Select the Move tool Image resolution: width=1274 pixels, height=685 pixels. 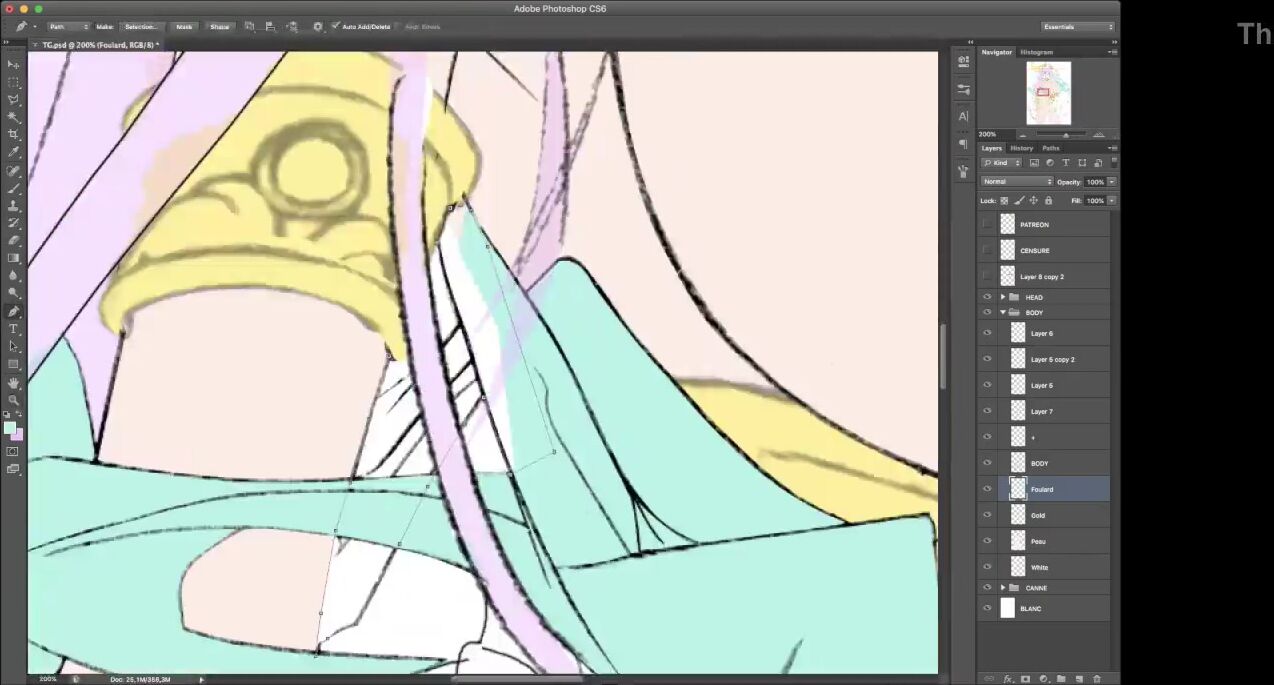(x=13, y=64)
